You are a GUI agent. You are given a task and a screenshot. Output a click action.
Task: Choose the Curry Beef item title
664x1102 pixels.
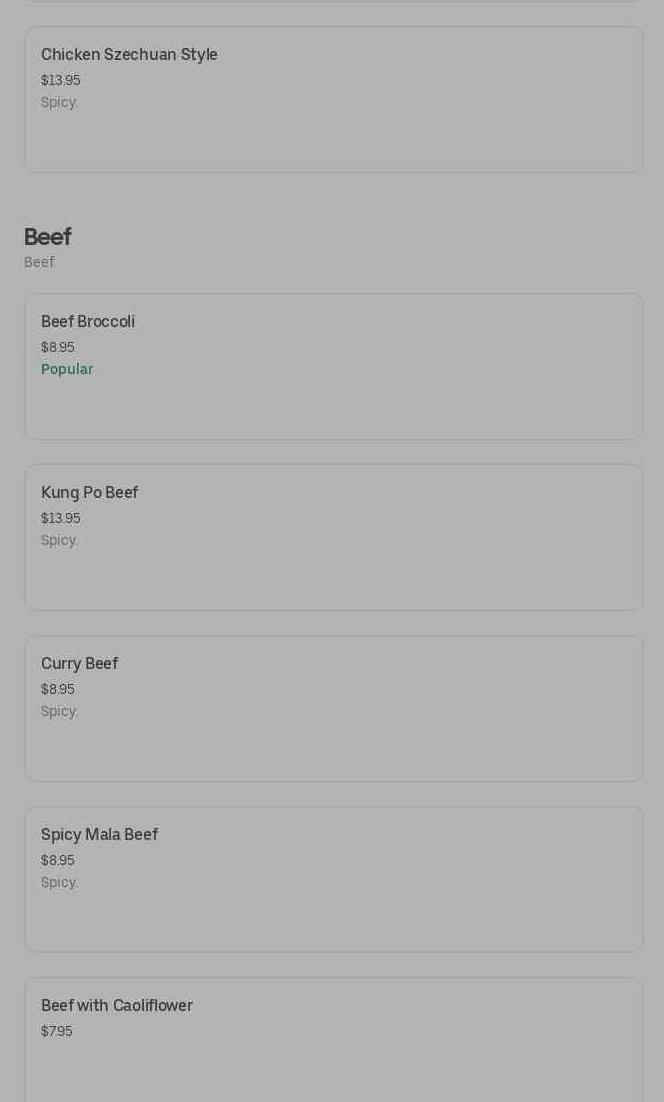tap(80, 664)
